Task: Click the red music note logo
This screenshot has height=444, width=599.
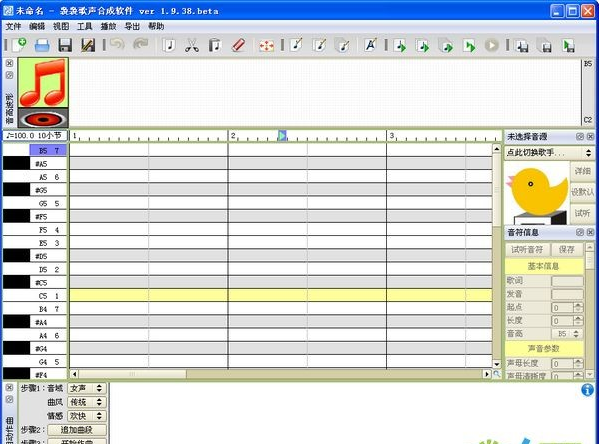Action: coord(43,83)
